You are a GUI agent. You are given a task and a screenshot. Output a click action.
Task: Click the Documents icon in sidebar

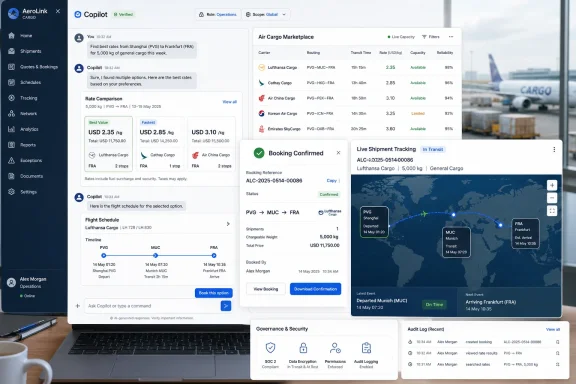click(11, 176)
